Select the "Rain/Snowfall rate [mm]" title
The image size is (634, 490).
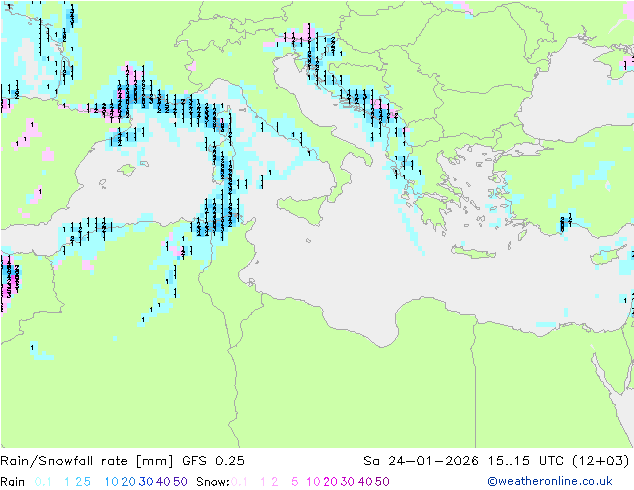[87, 461]
